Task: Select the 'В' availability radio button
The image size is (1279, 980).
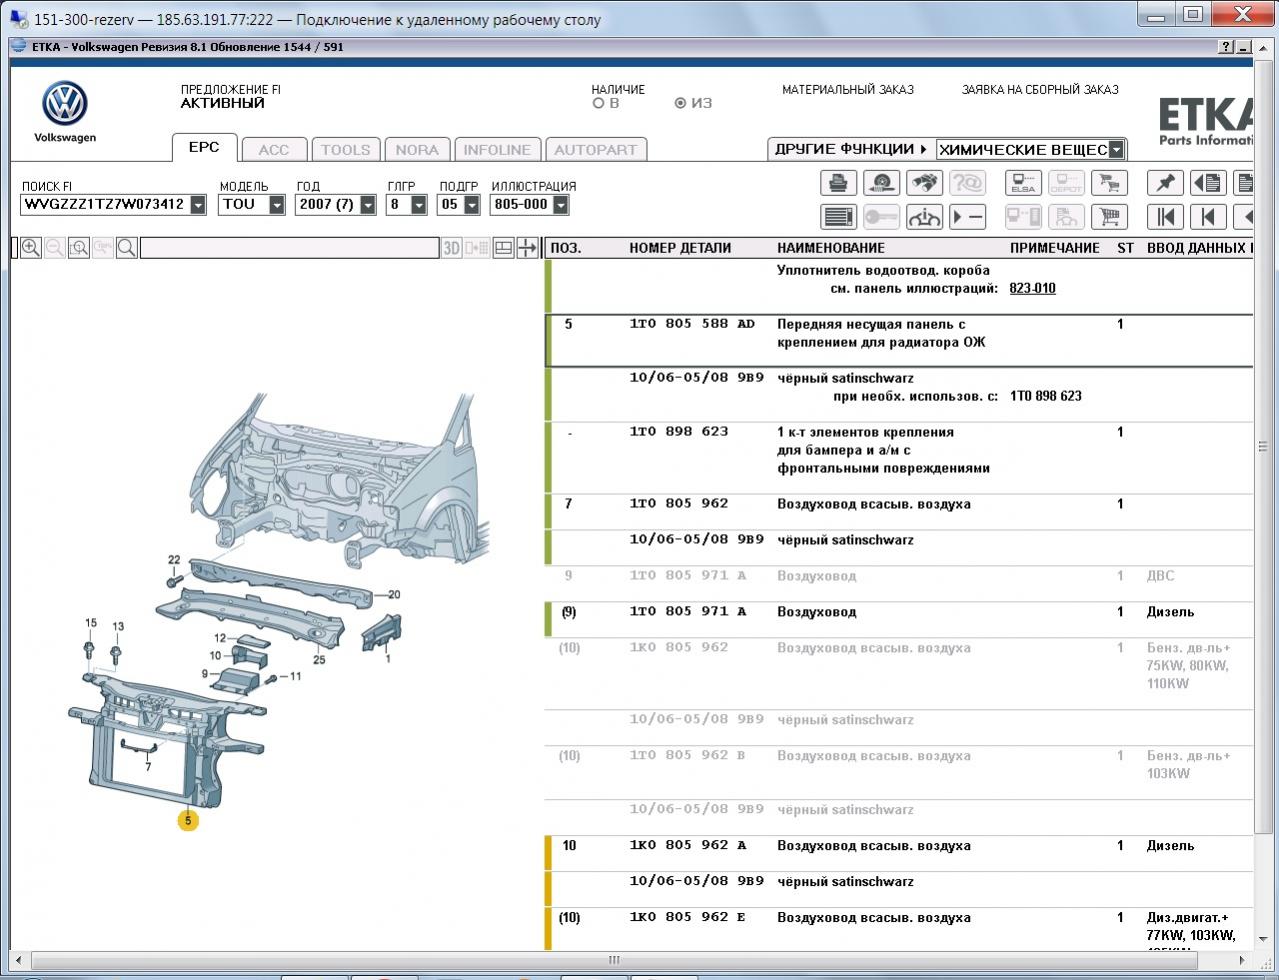Action: pos(599,103)
